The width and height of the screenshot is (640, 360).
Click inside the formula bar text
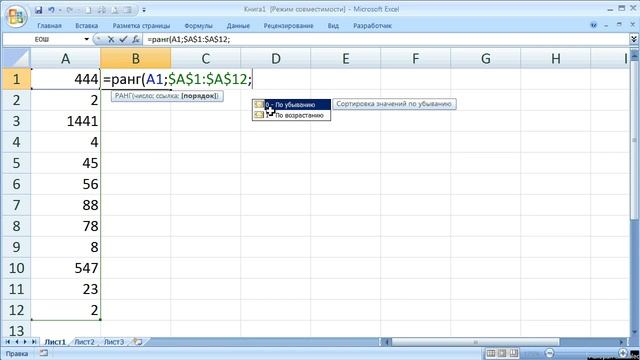point(189,39)
